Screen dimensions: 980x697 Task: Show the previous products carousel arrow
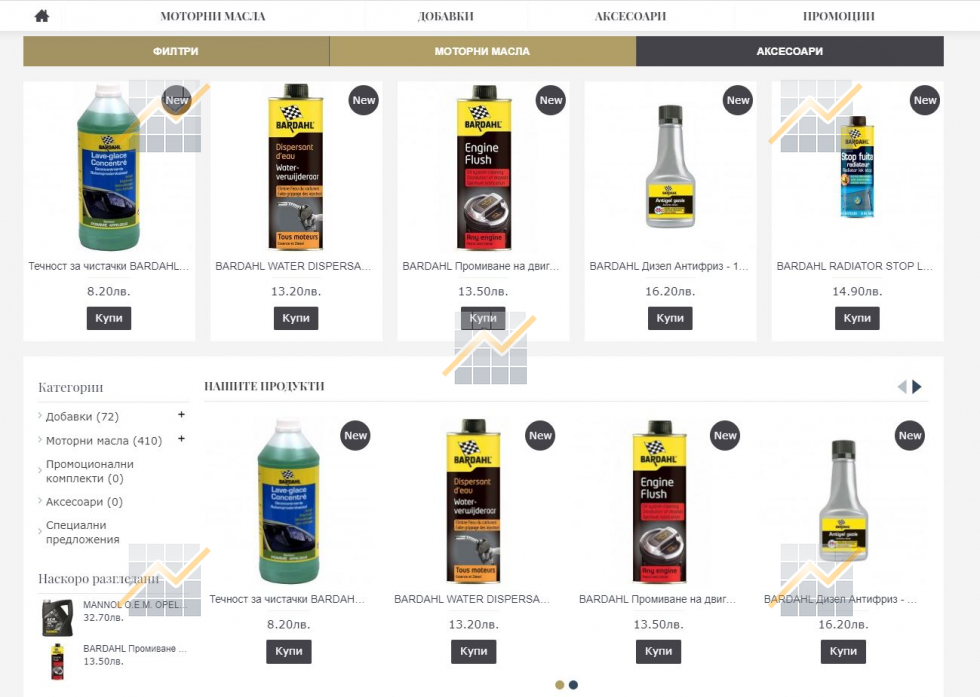coord(902,387)
